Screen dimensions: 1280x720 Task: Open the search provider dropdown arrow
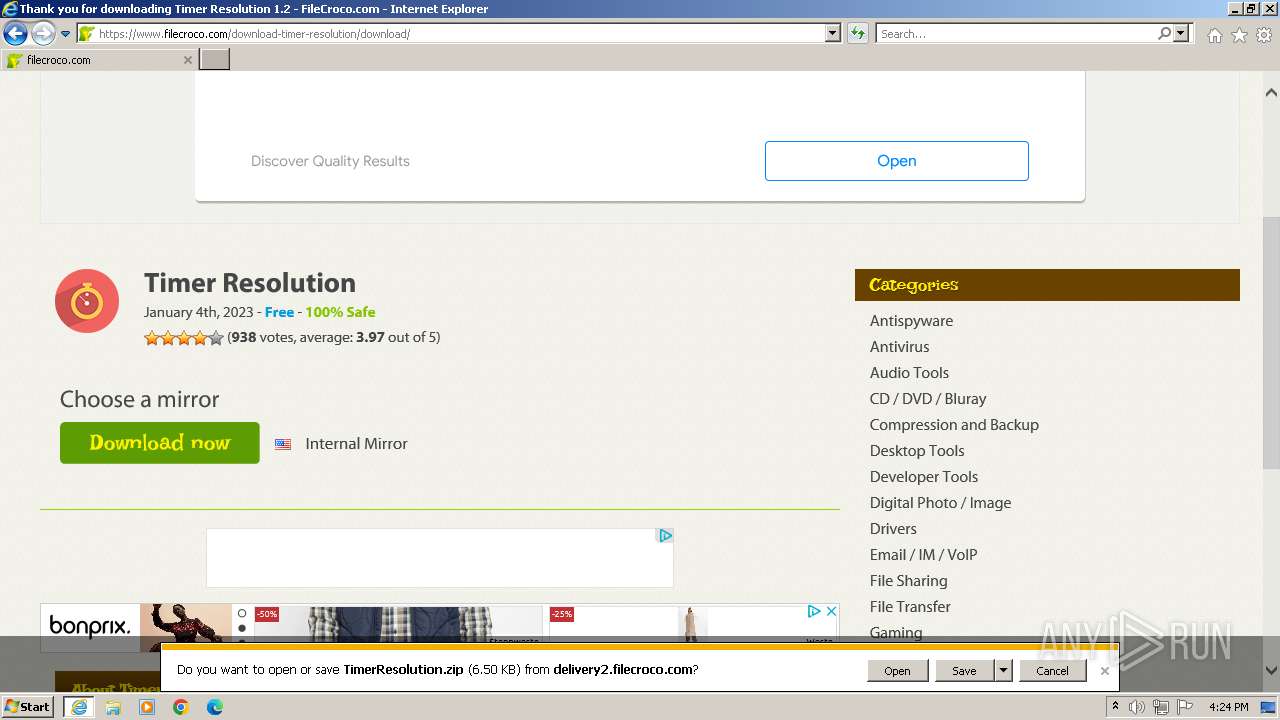click(x=1181, y=34)
